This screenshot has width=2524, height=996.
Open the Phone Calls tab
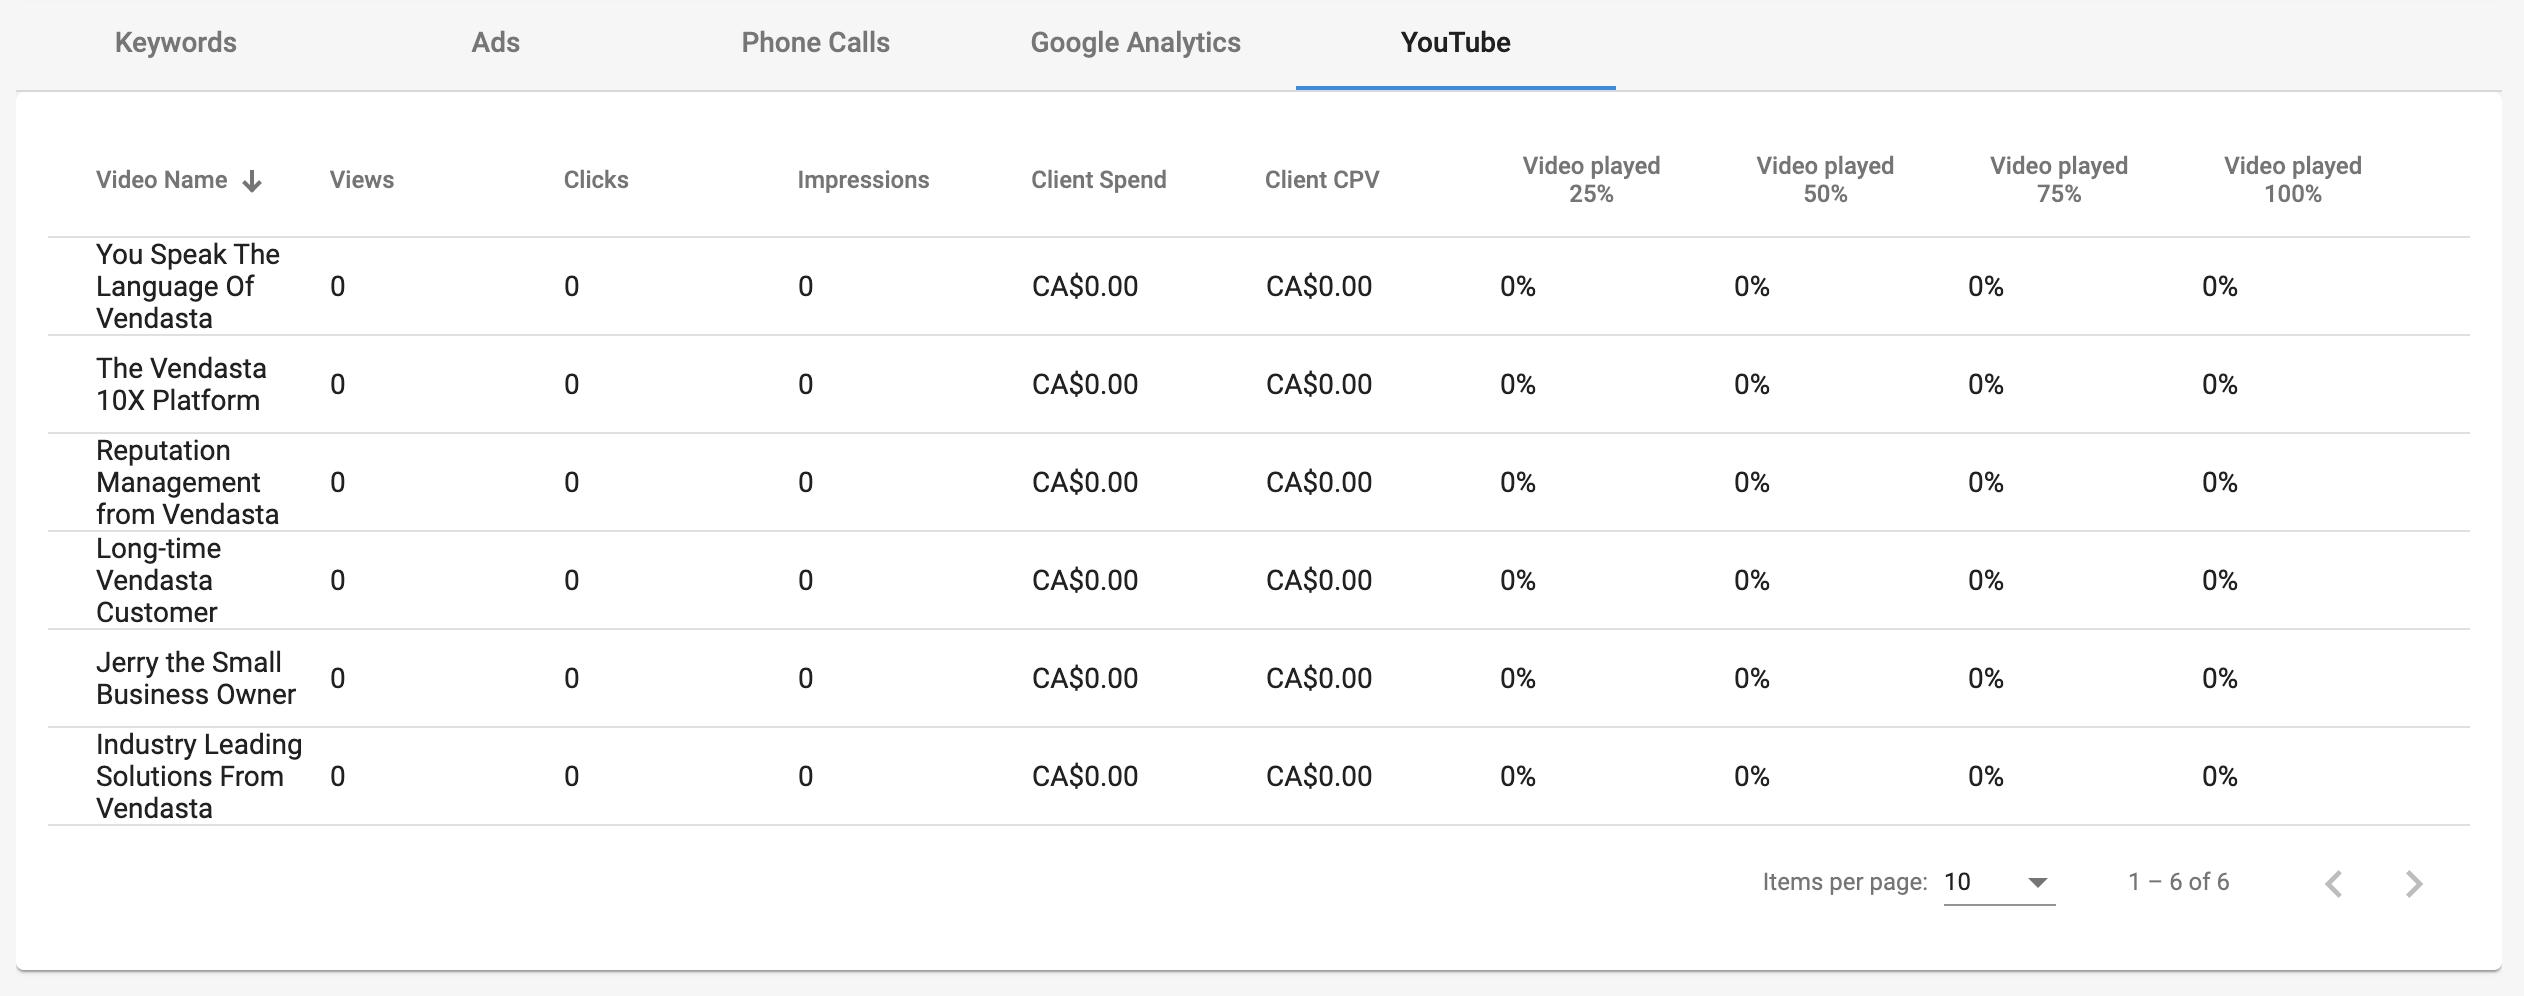(815, 42)
